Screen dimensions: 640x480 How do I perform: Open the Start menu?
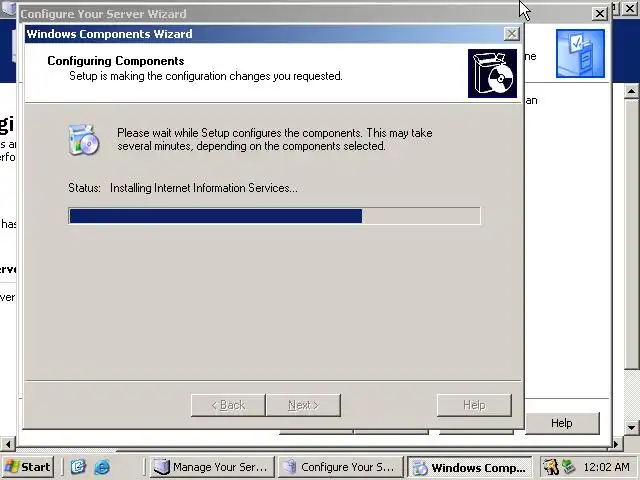pyautogui.click(x=28, y=467)
